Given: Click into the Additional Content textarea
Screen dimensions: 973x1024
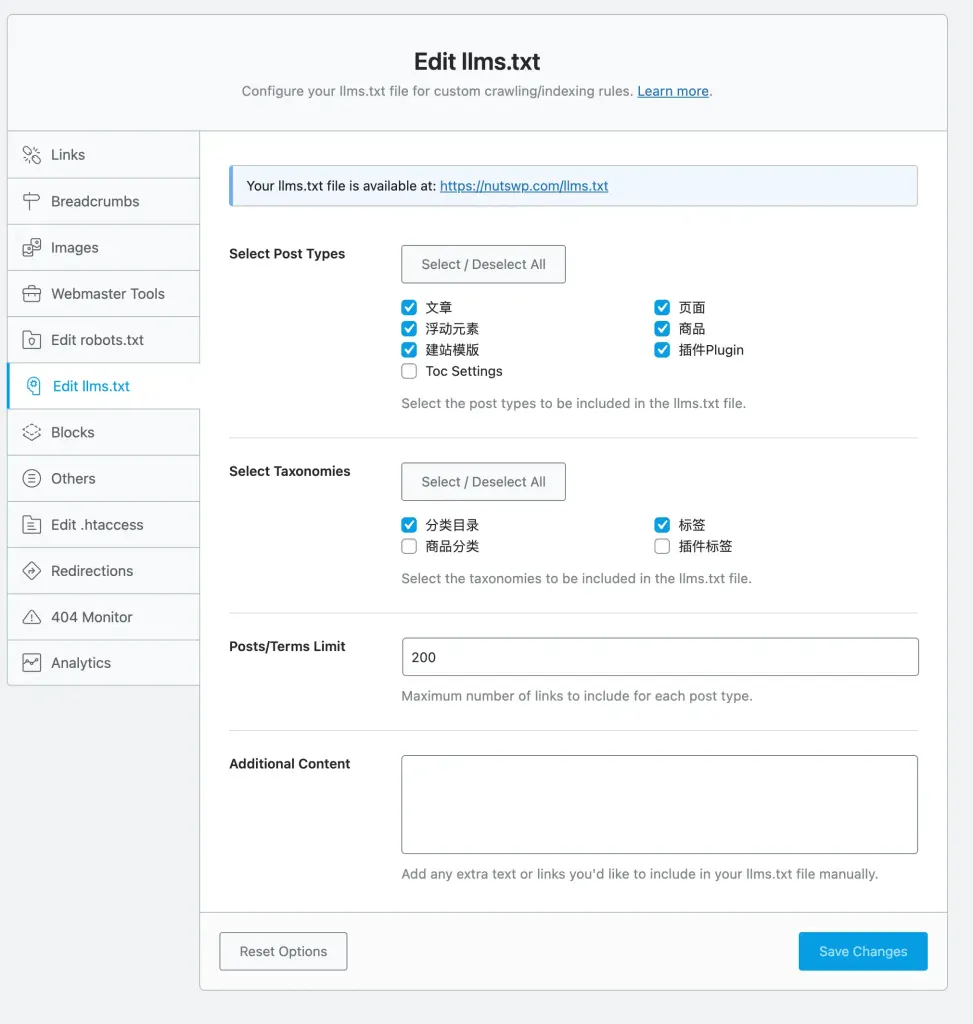Looking at the screenshot, I should pos(659,804).
